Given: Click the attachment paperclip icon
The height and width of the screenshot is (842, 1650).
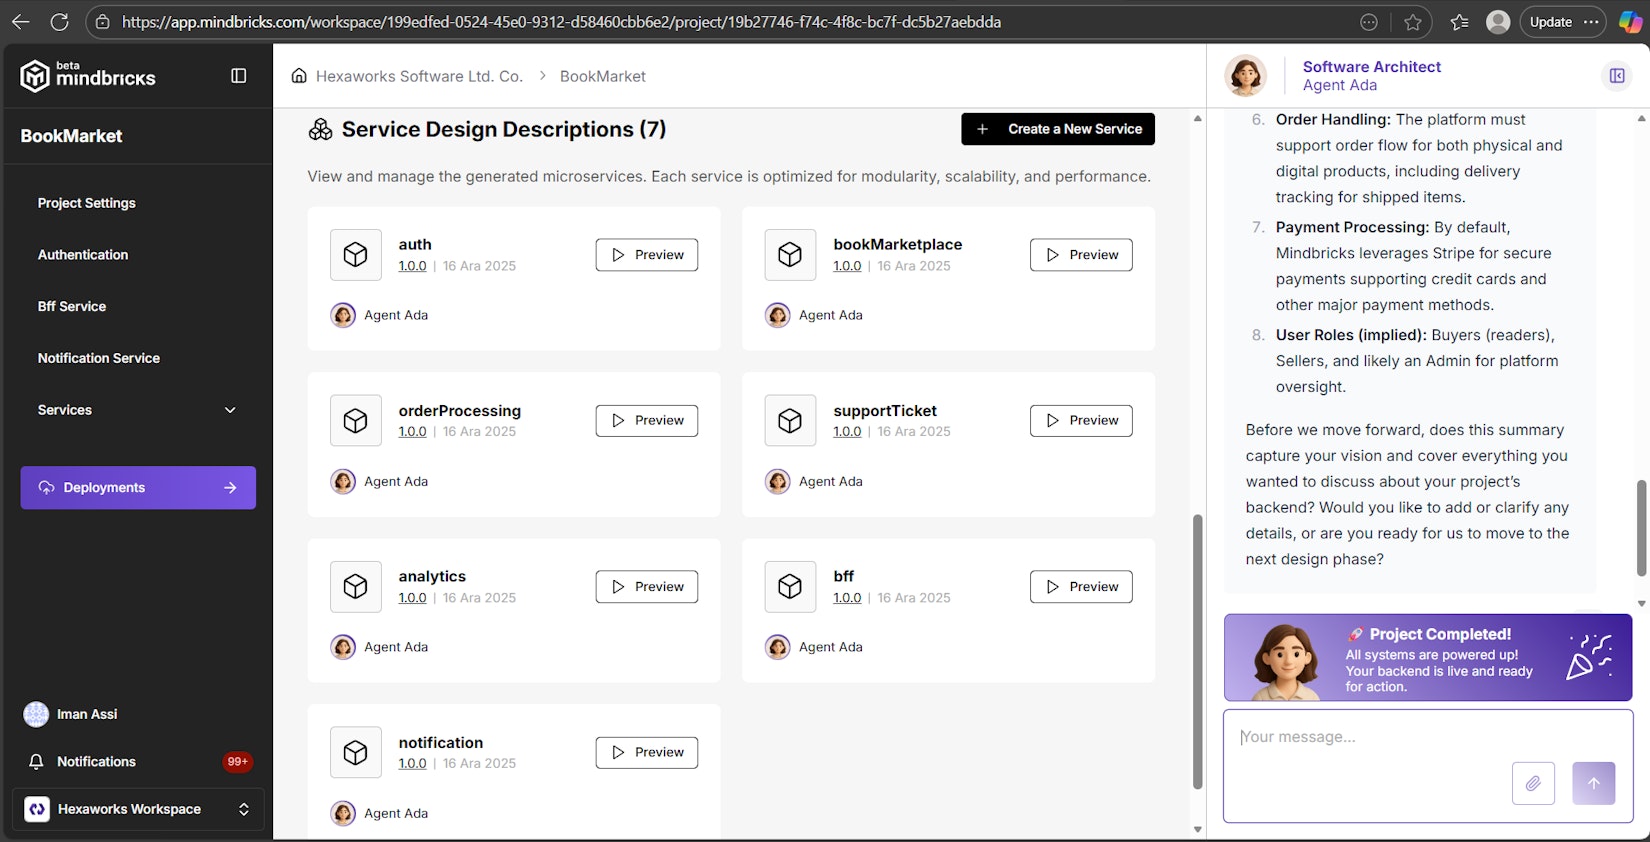Looking at the screenshot, I should [x=1533, y=783].
